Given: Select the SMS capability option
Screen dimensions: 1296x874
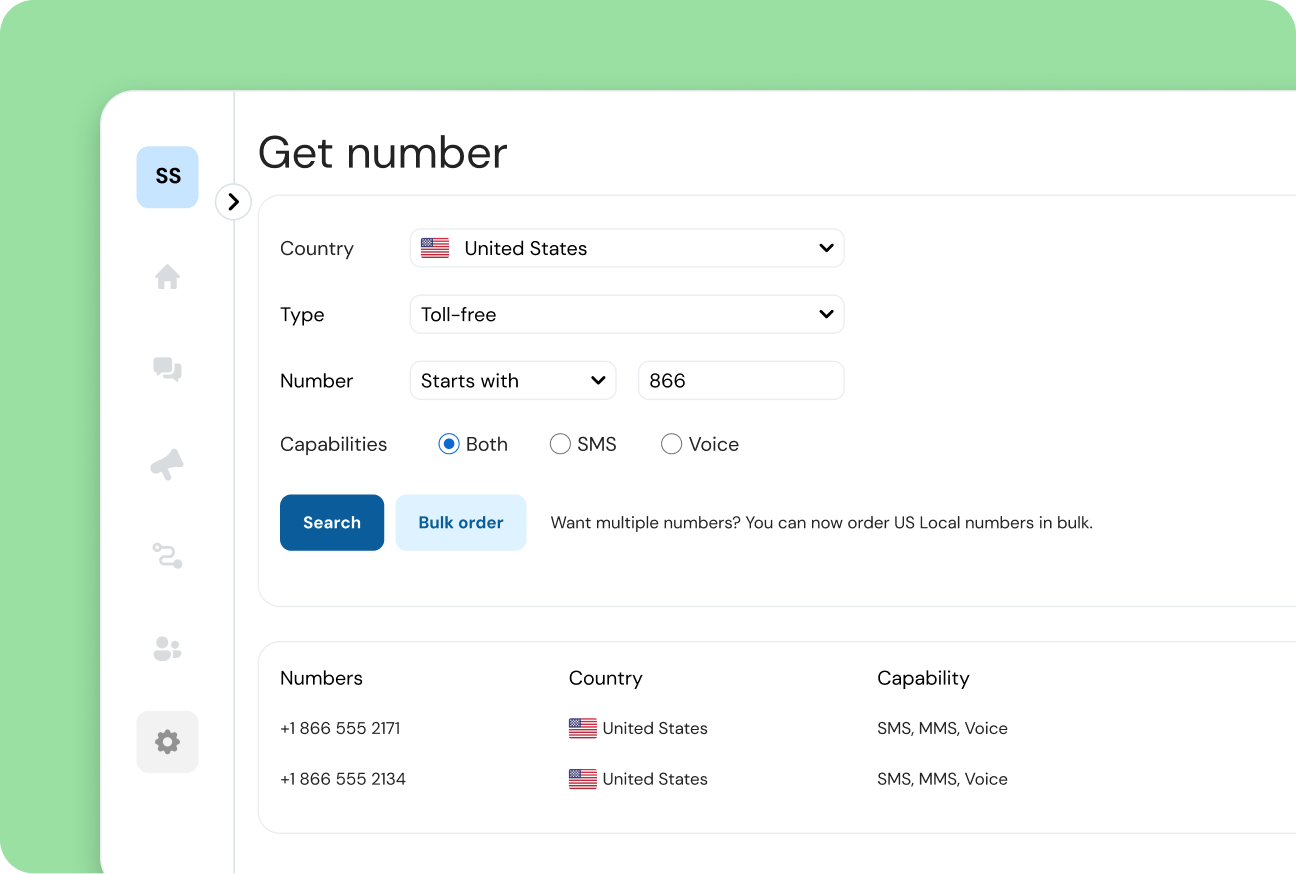Looking at the screenshot, I should [x=560, y=443].
